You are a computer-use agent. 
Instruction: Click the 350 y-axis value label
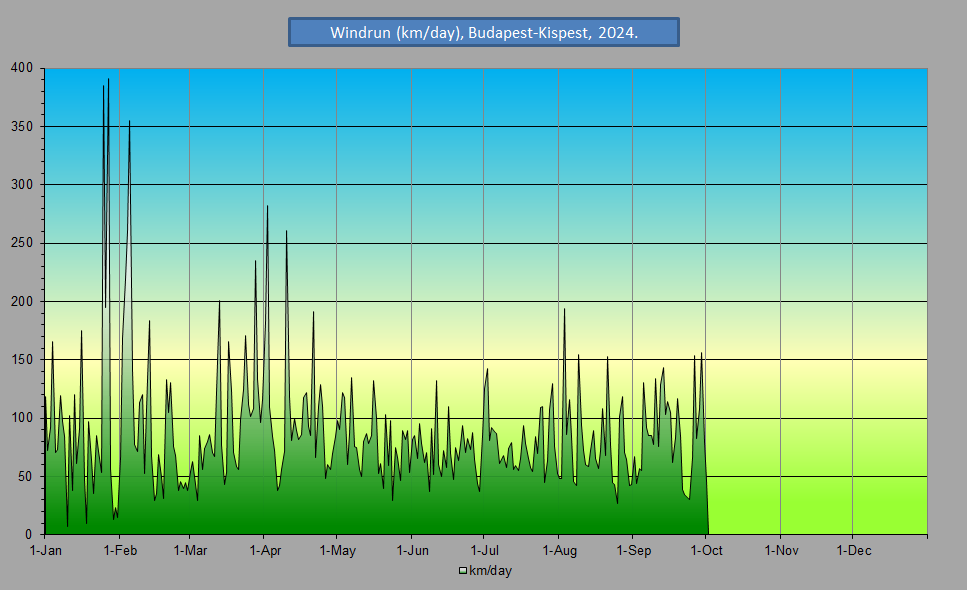coord(23,126)
